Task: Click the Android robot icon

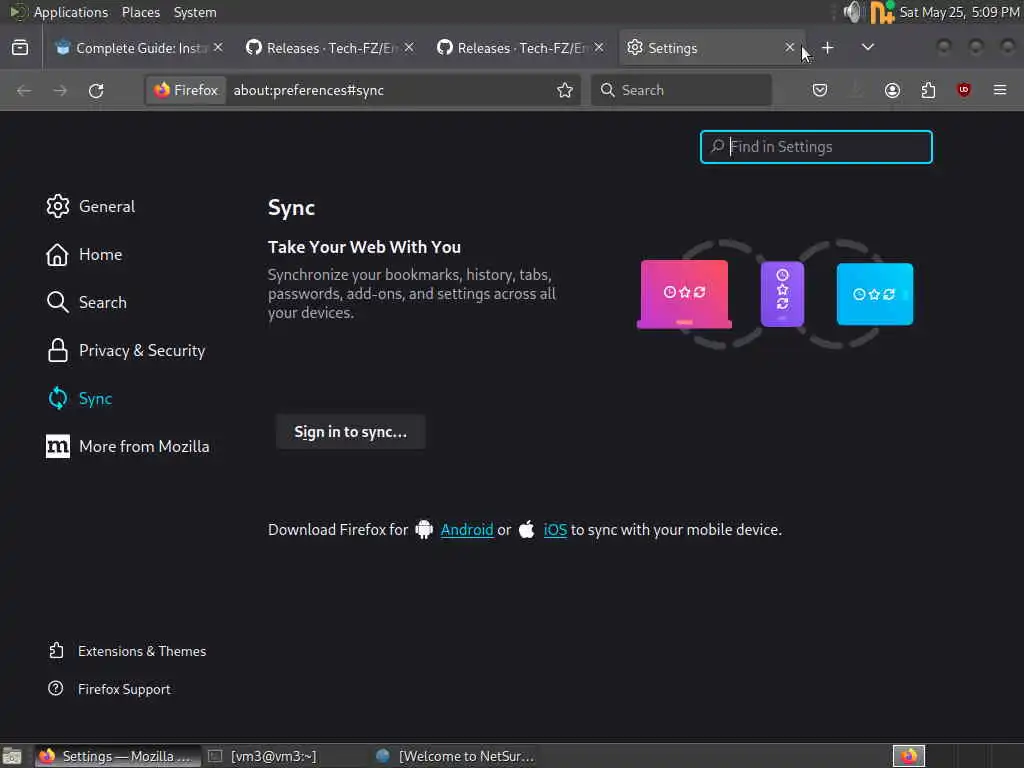Action: [424, 529]
